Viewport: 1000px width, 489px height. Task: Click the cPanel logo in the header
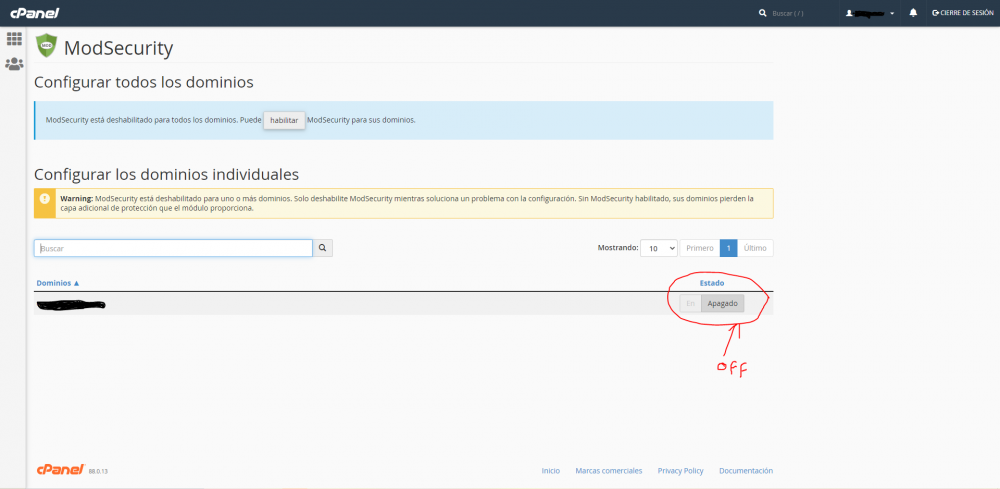[34, 13]
